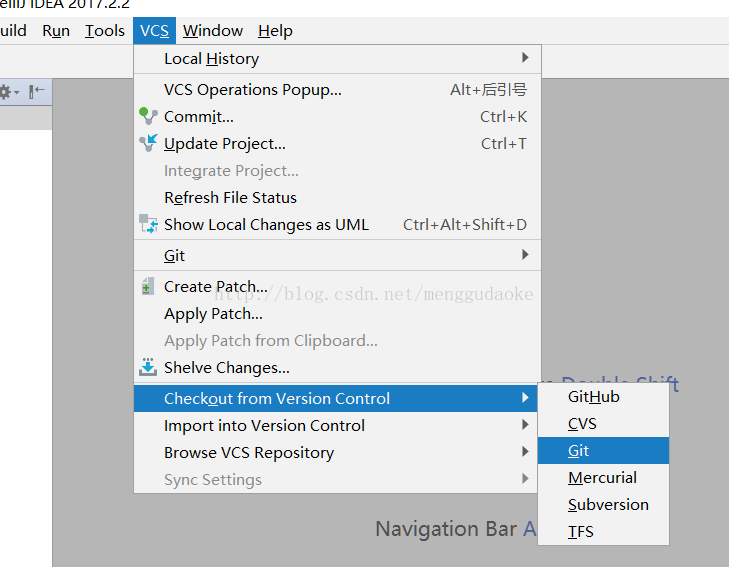Expand the Git submenu arrow
Viewport: 729px width, 567px height.
(x=525, y=255)
